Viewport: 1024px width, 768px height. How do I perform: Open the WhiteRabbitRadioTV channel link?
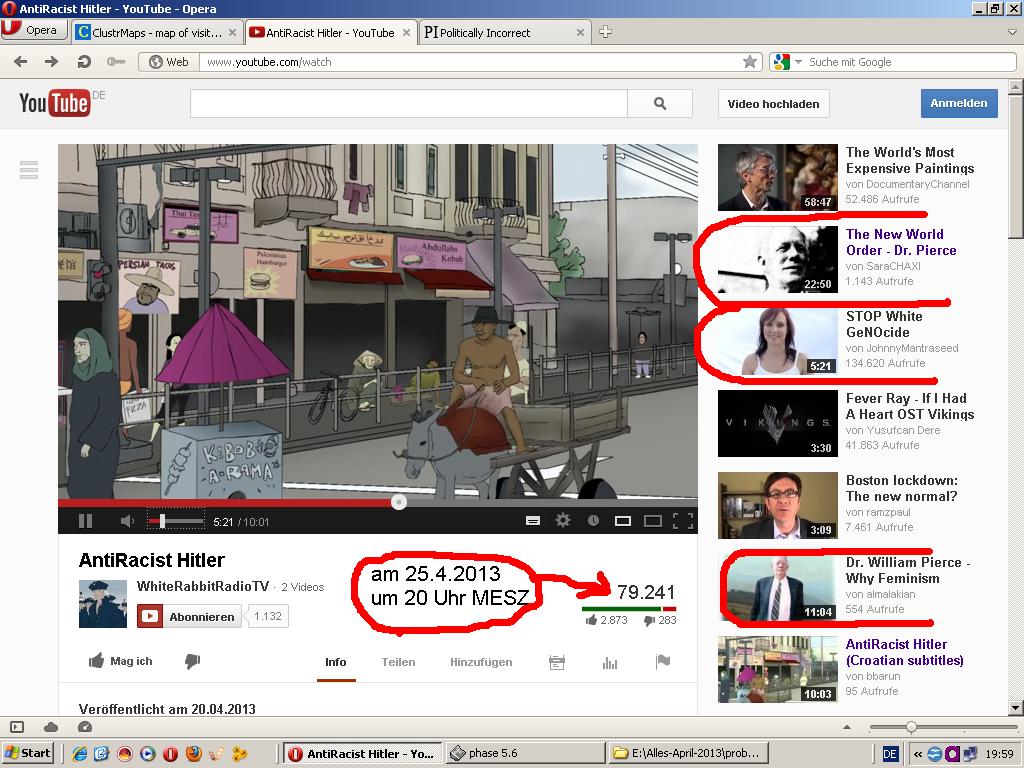[x=202, y=586]
